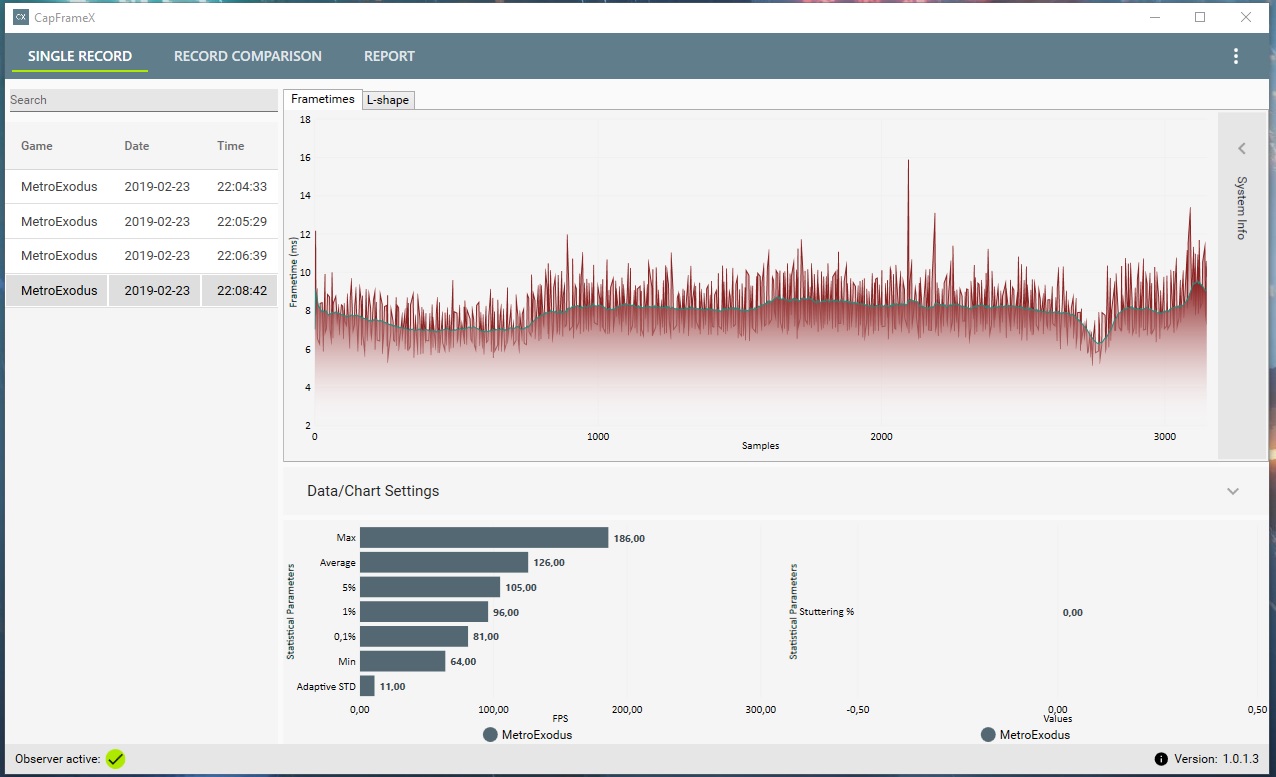Image resolution: width=1276 pixels, height=777 pixels.
Task: Select the MetroExodus record from 22:06:39
Action: coord(141,255)
